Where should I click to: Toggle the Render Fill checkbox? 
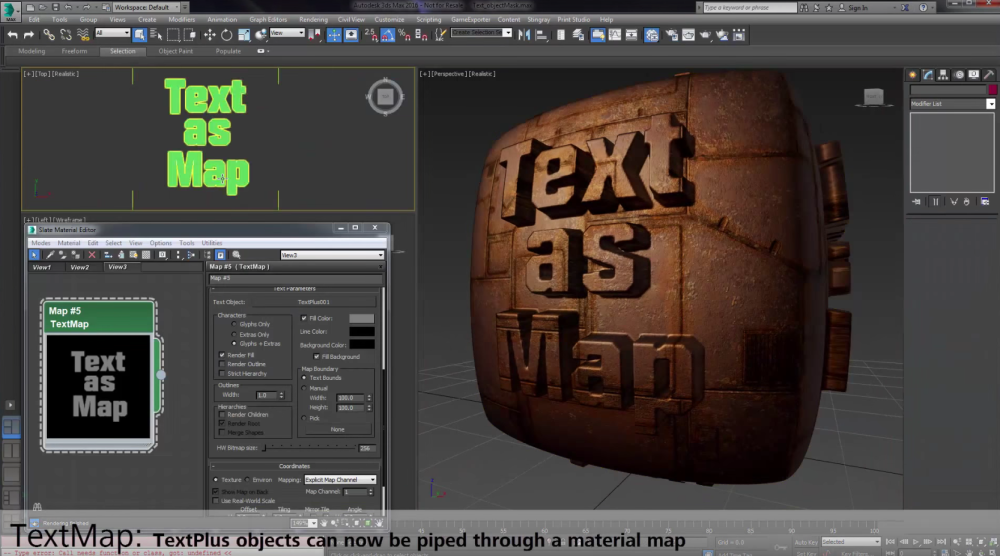(x=222, y=355)
